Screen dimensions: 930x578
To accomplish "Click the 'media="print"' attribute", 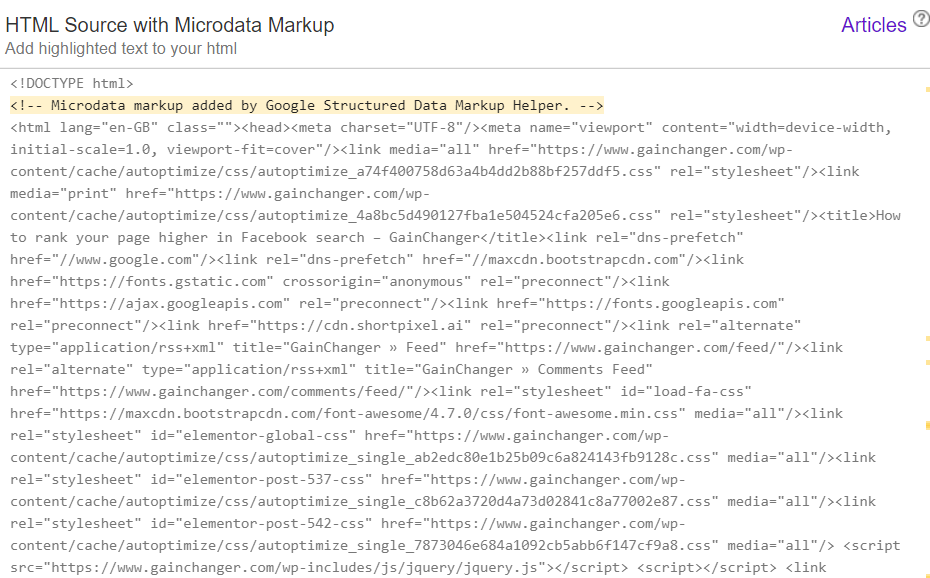I will click(63, 193).
